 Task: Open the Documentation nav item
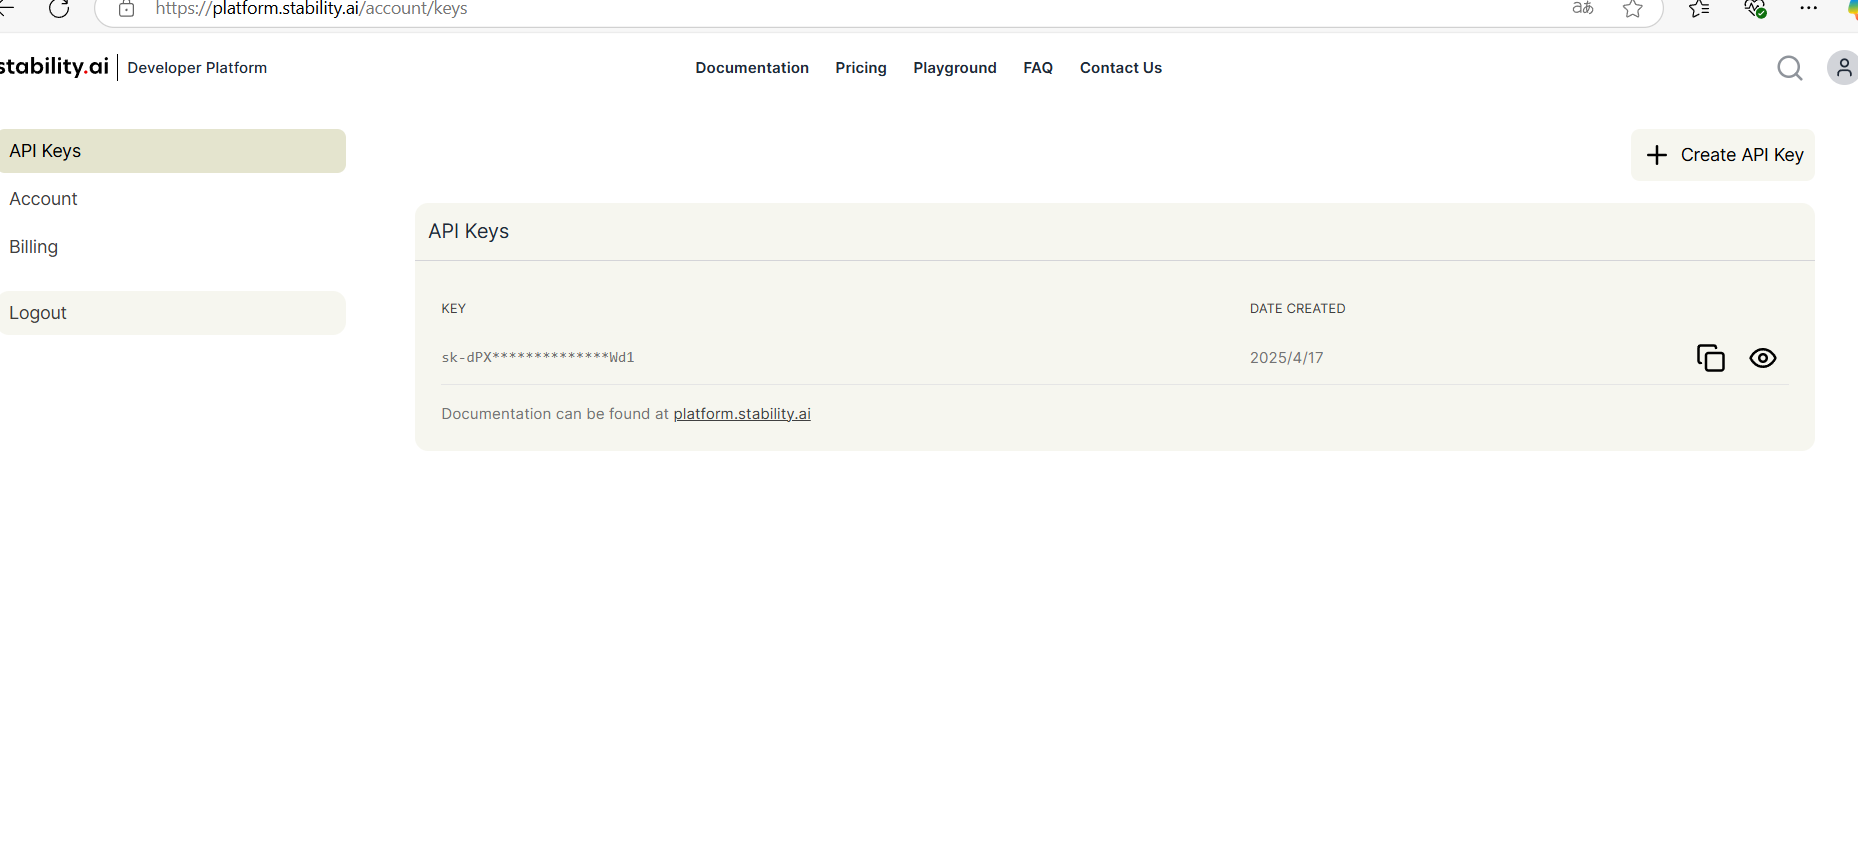[x=752, y=68]
